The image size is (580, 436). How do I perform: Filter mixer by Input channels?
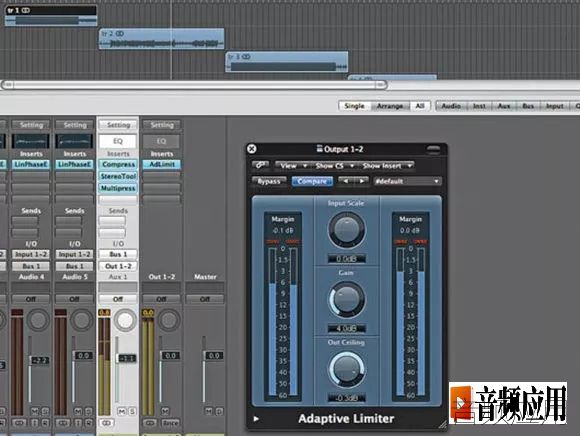click(x=554, y=106)
